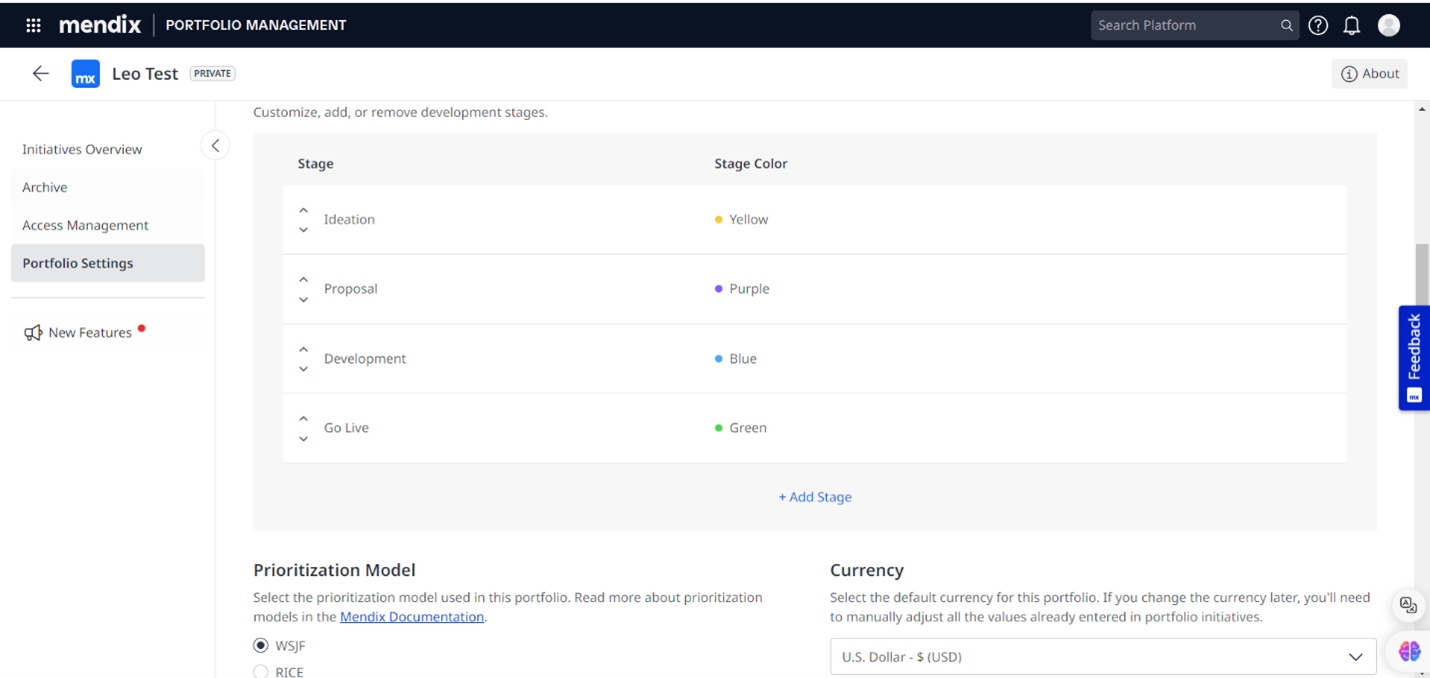Go back using the arrow icon
The image size is (1430, 678).
(x=40, y=73)
